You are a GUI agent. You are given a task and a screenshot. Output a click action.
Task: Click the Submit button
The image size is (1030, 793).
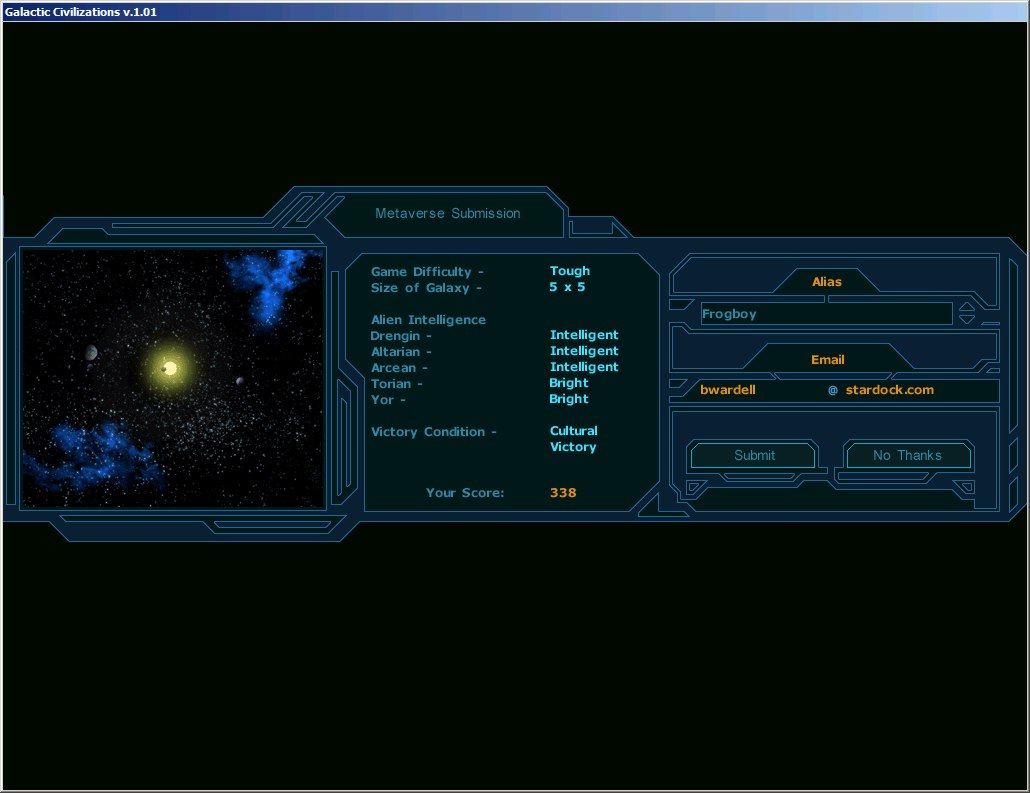tap(753, 455)
